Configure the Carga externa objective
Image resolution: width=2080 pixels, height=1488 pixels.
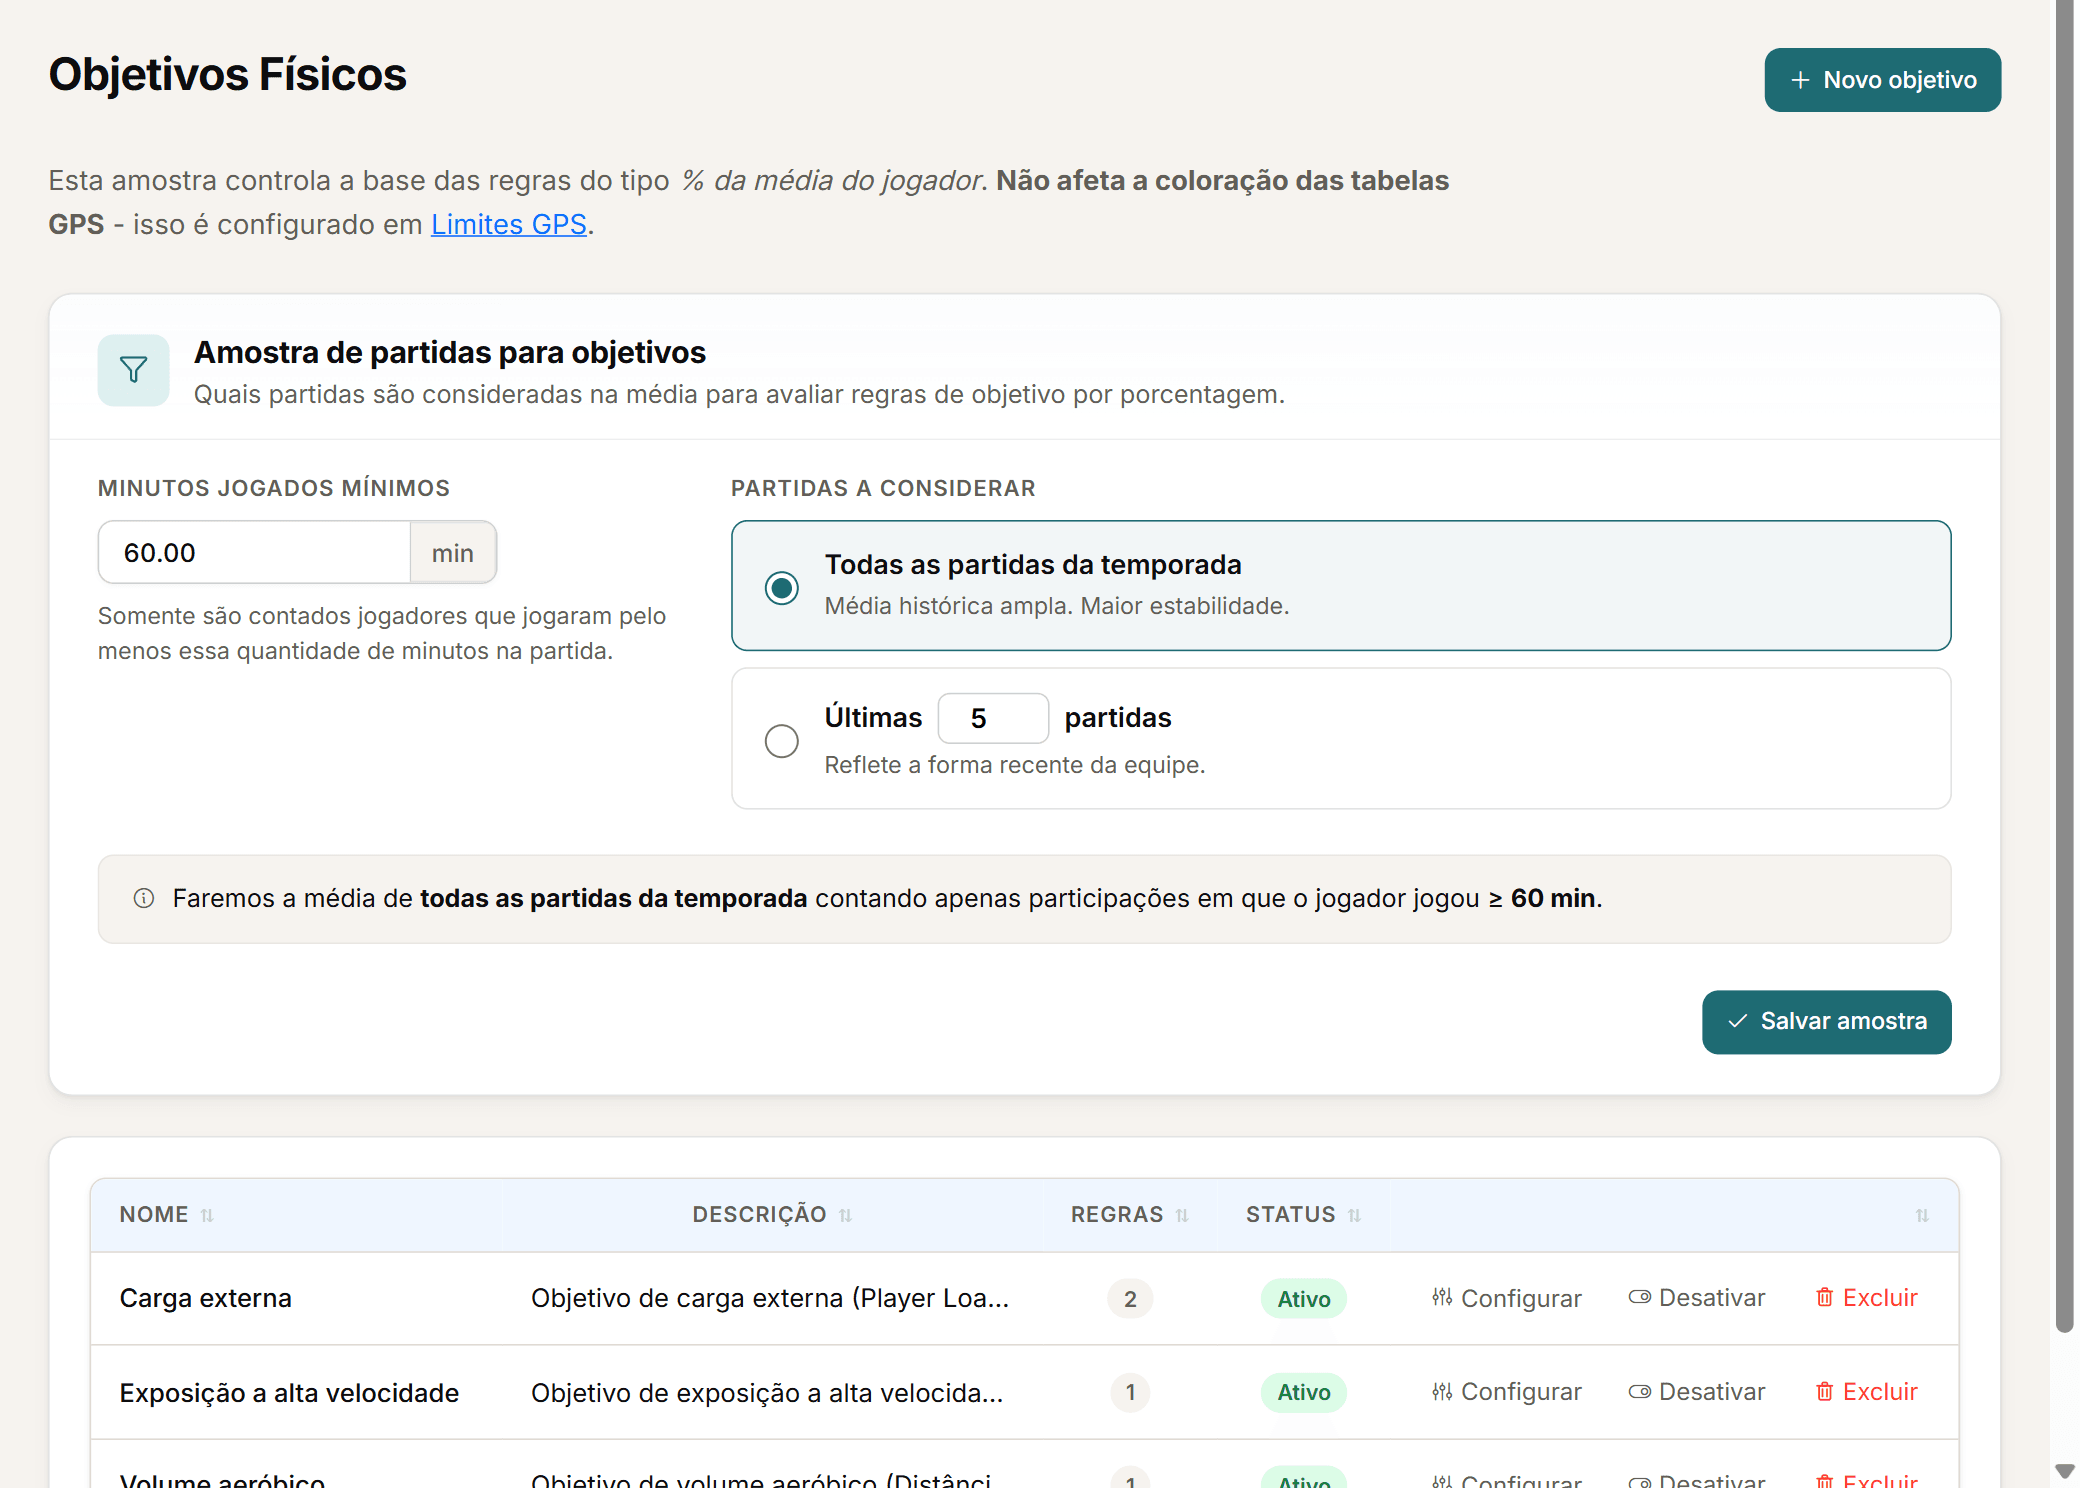pos(1506,1298)
